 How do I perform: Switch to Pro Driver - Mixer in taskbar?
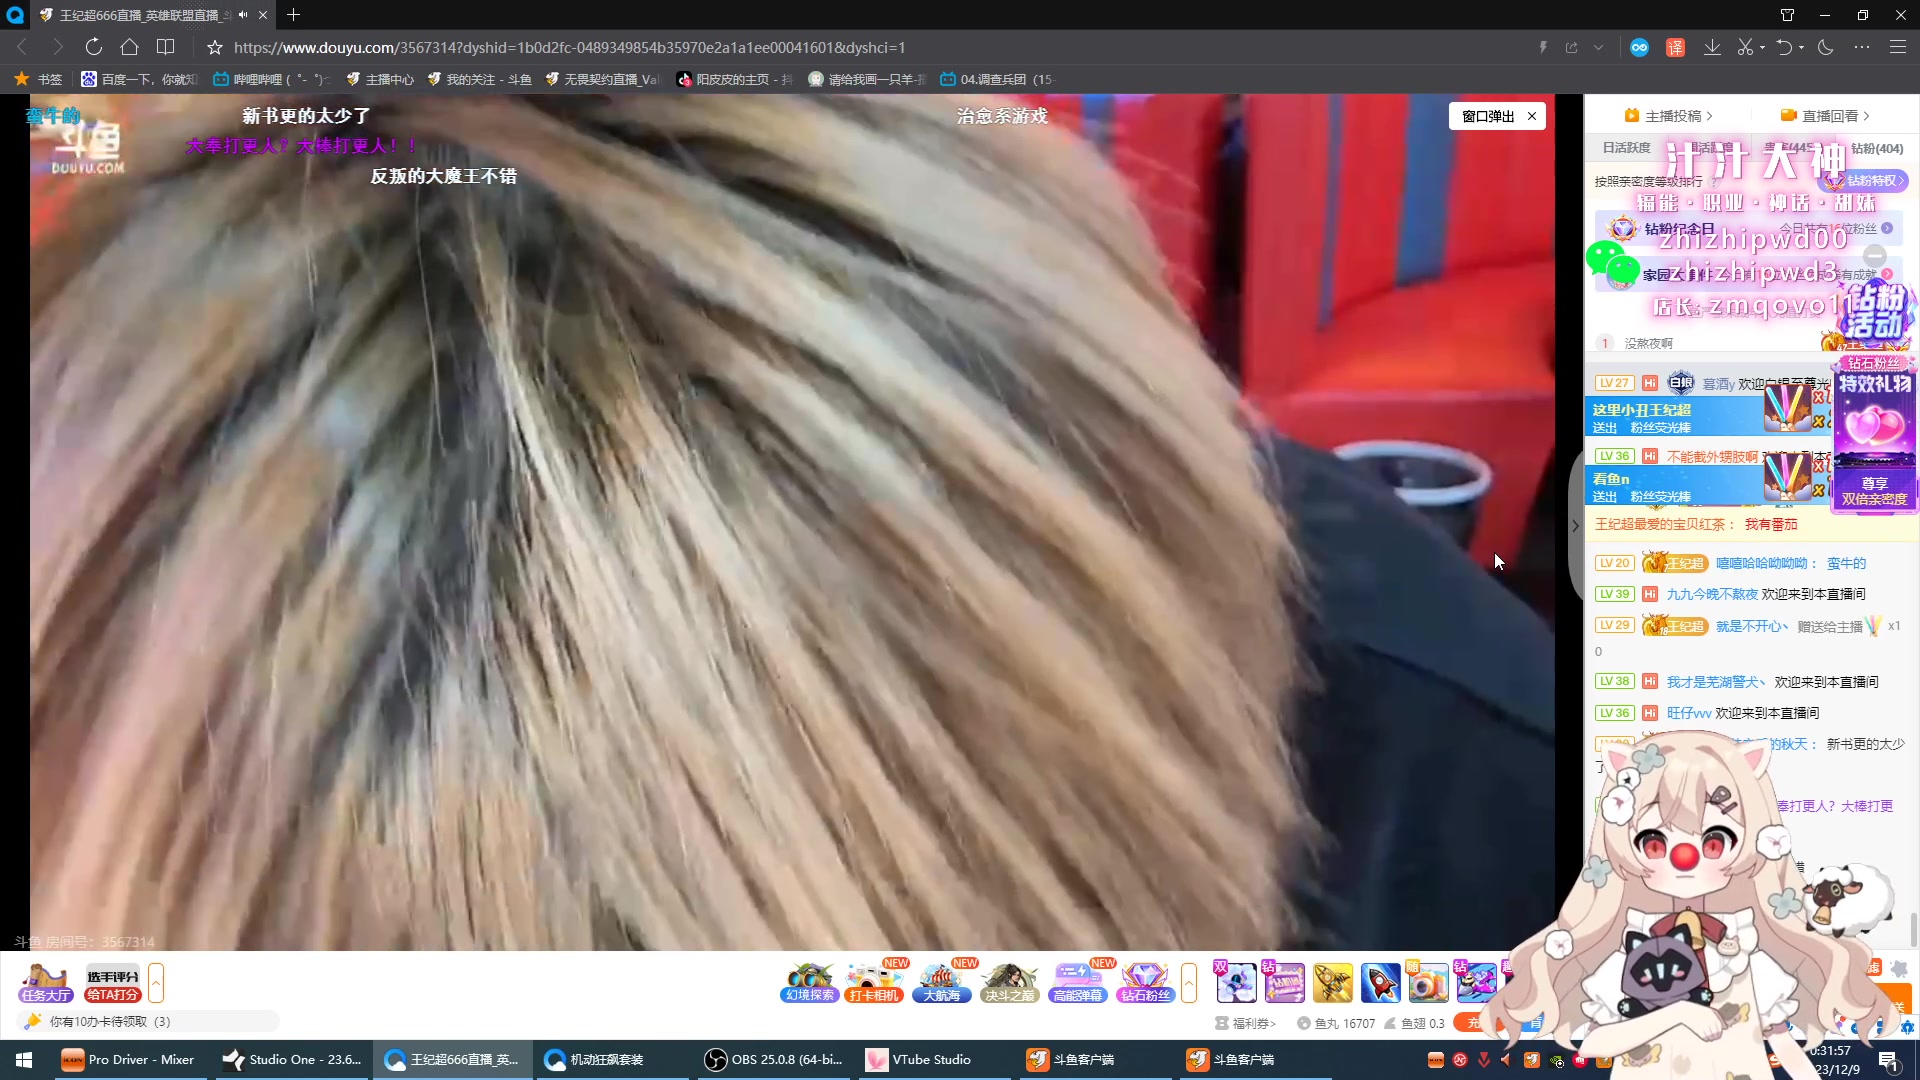tap(130, 1059)
